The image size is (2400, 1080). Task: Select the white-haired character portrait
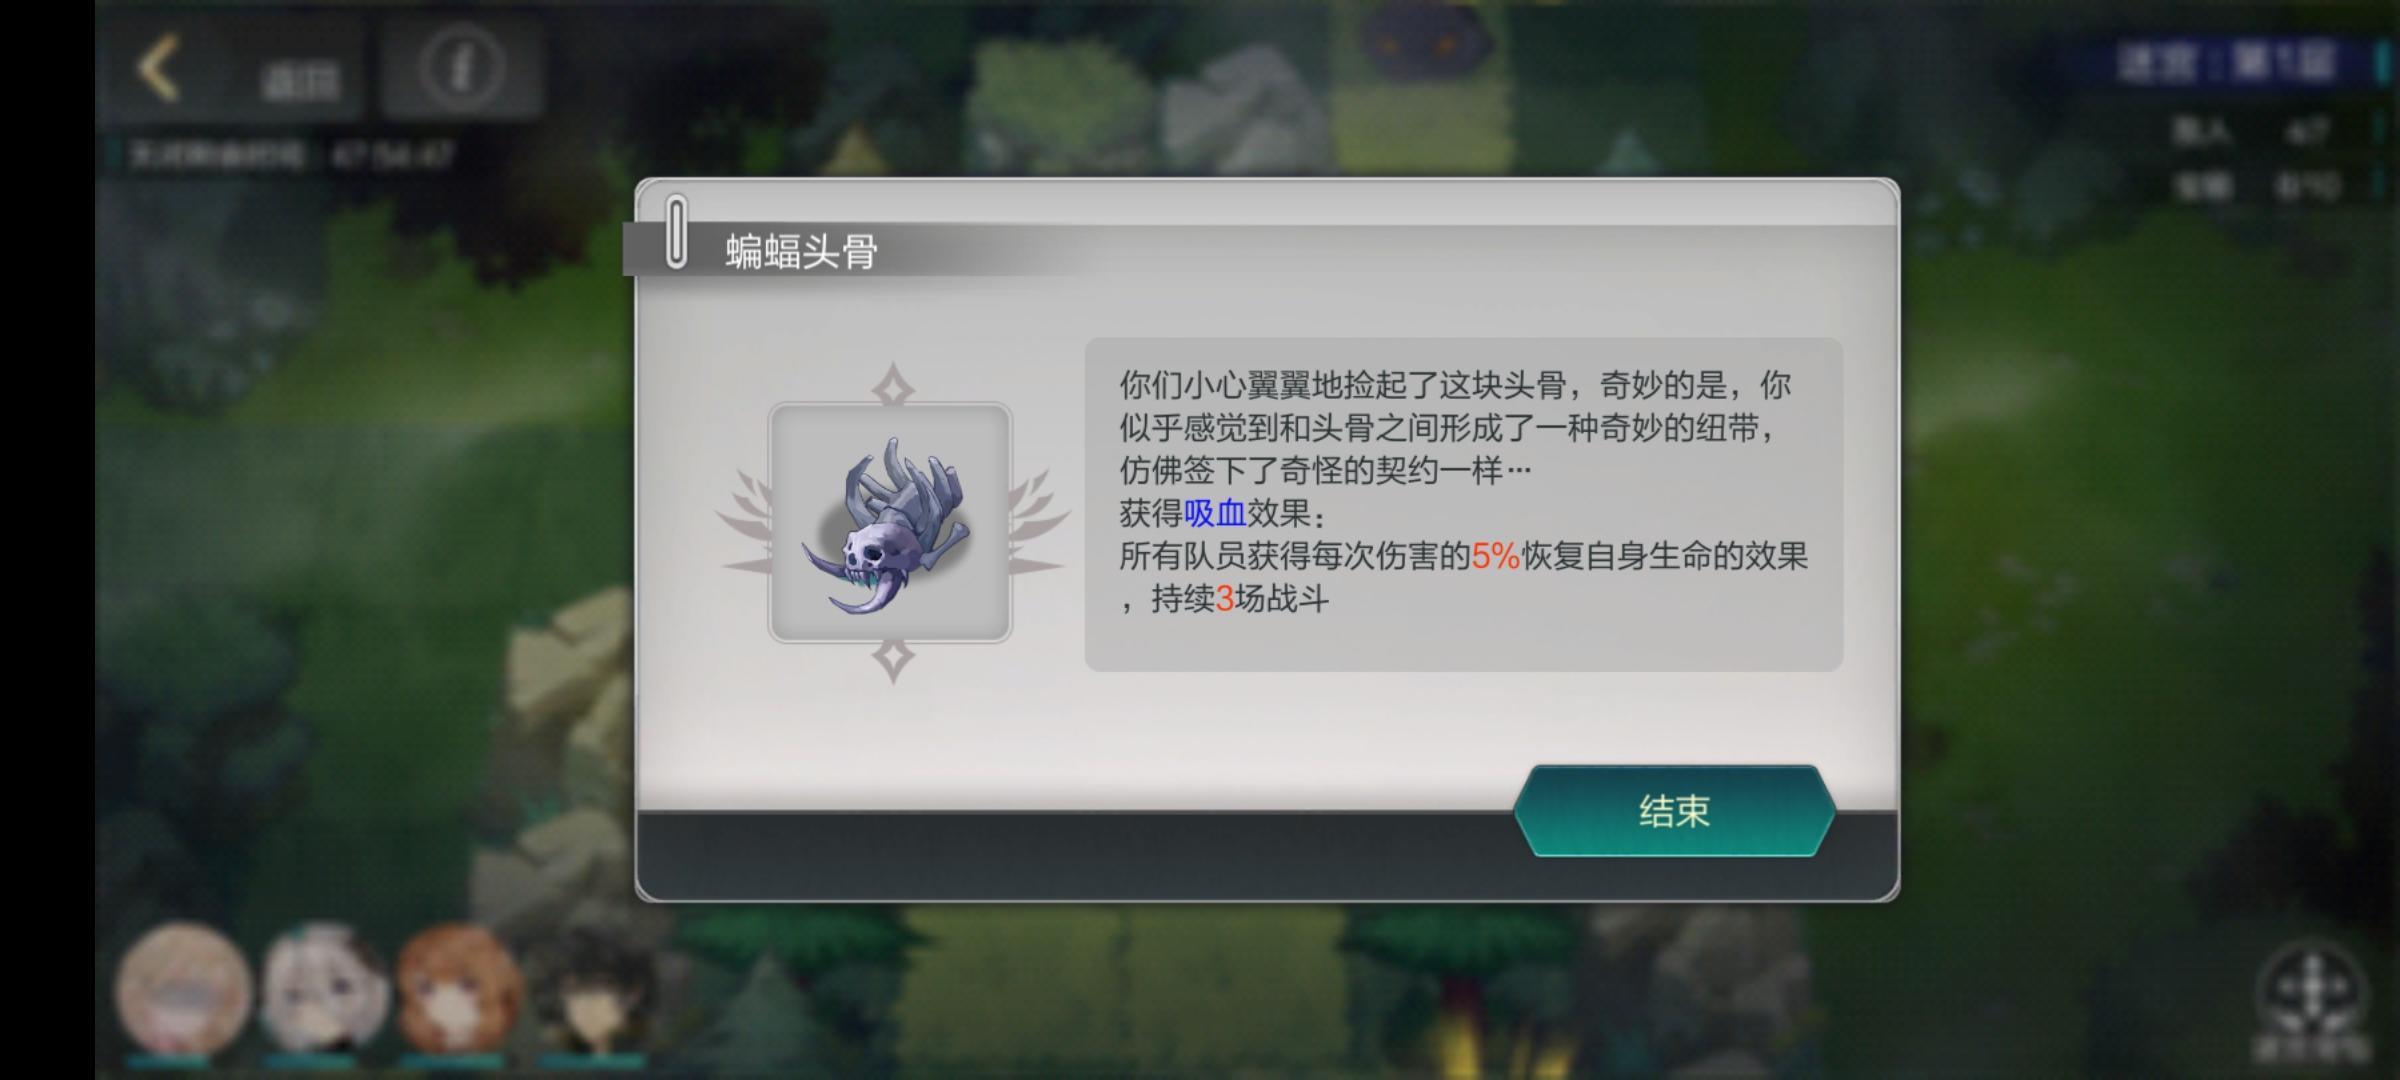pos(322,988)
